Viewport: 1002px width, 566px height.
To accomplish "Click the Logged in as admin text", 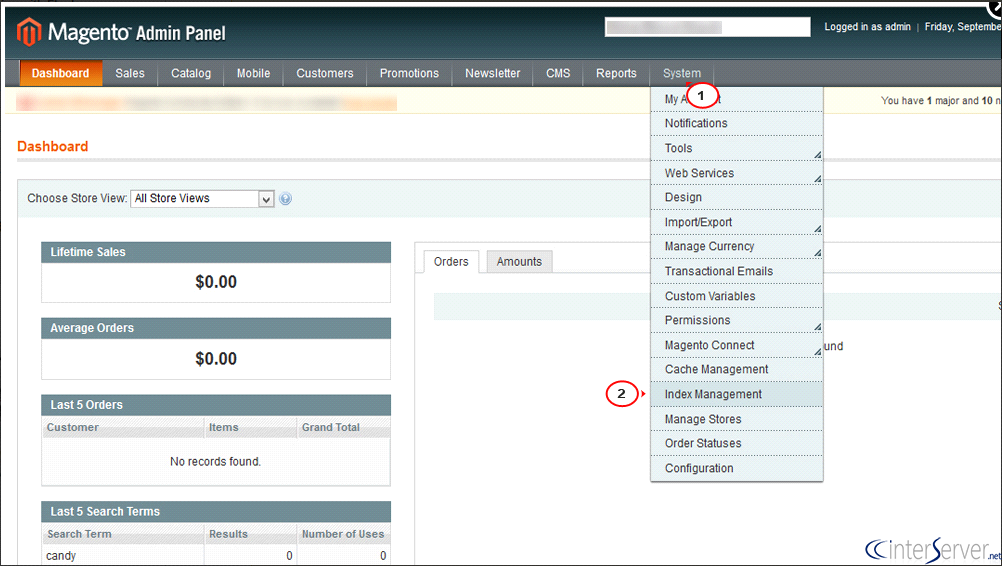I will (x=867, y=27).
